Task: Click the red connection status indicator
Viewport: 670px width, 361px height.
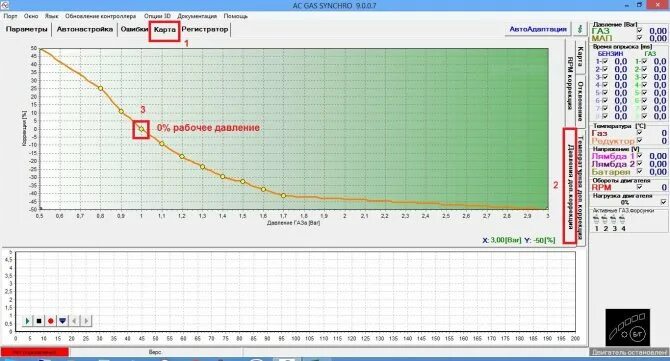Action: pyautogui.click(x=34, y=352)
